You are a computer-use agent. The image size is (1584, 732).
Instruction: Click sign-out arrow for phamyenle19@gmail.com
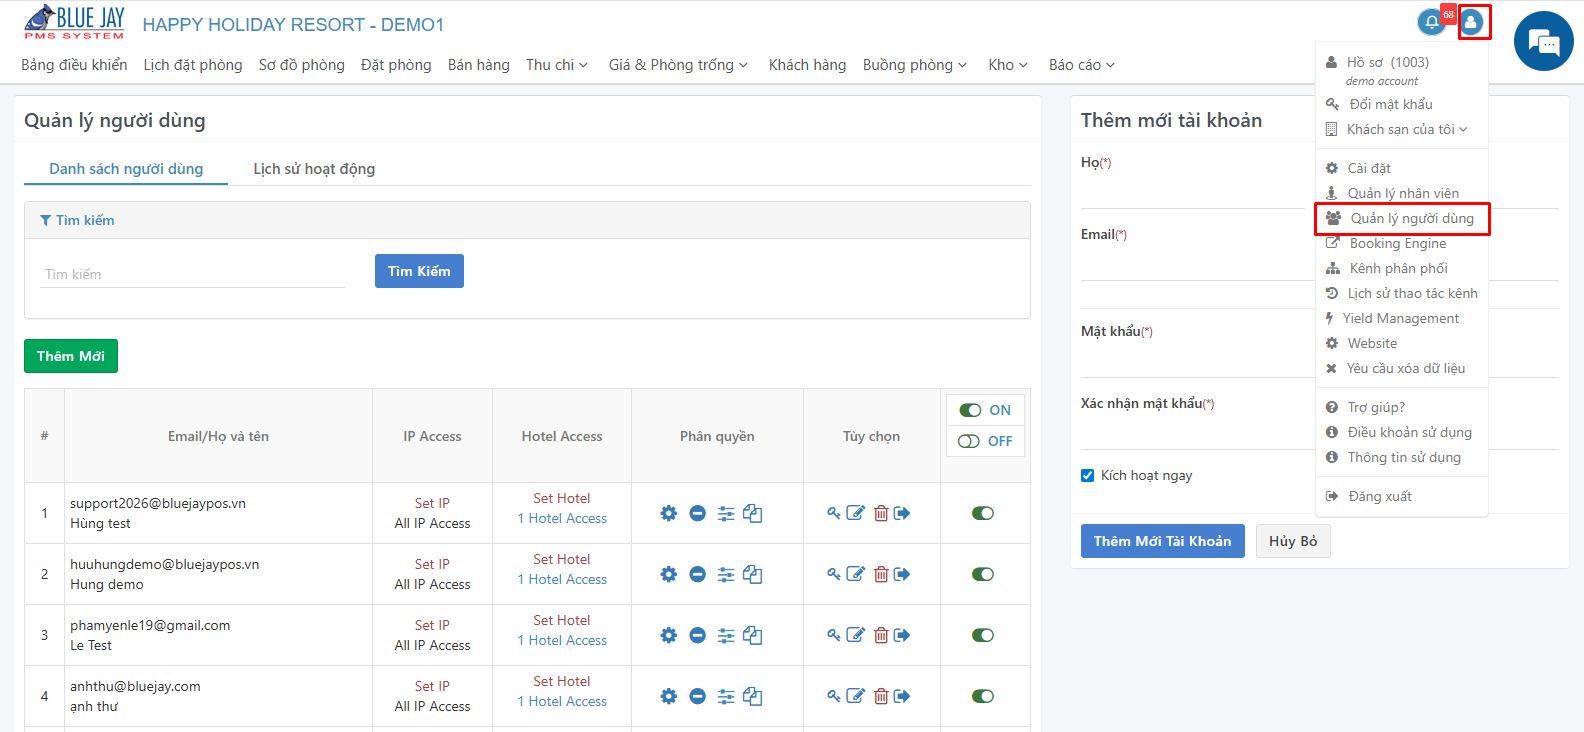tap(902, 635)
